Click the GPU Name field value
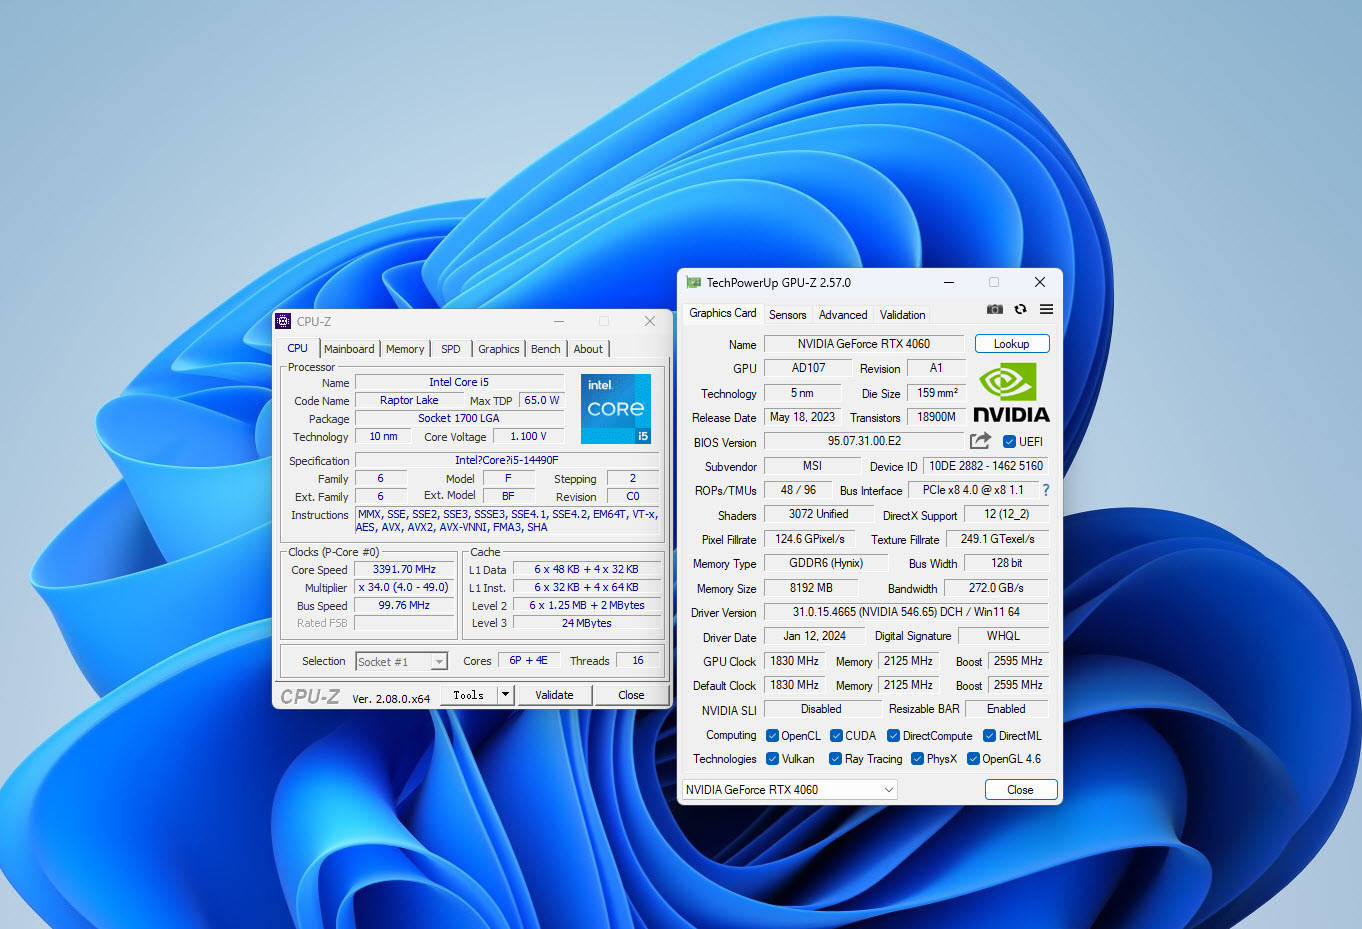Screen dimensions: 1362x929 (863, 344)
